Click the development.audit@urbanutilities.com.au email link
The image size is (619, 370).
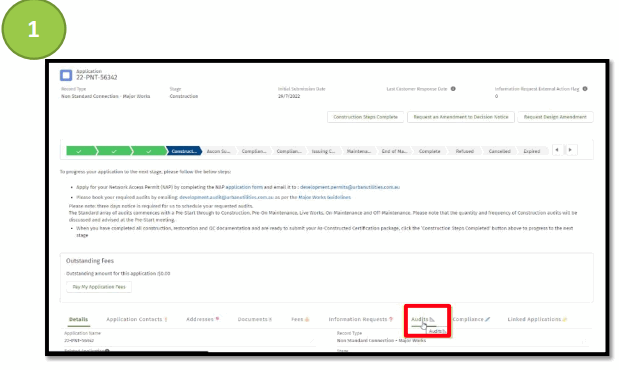point(226,197)
